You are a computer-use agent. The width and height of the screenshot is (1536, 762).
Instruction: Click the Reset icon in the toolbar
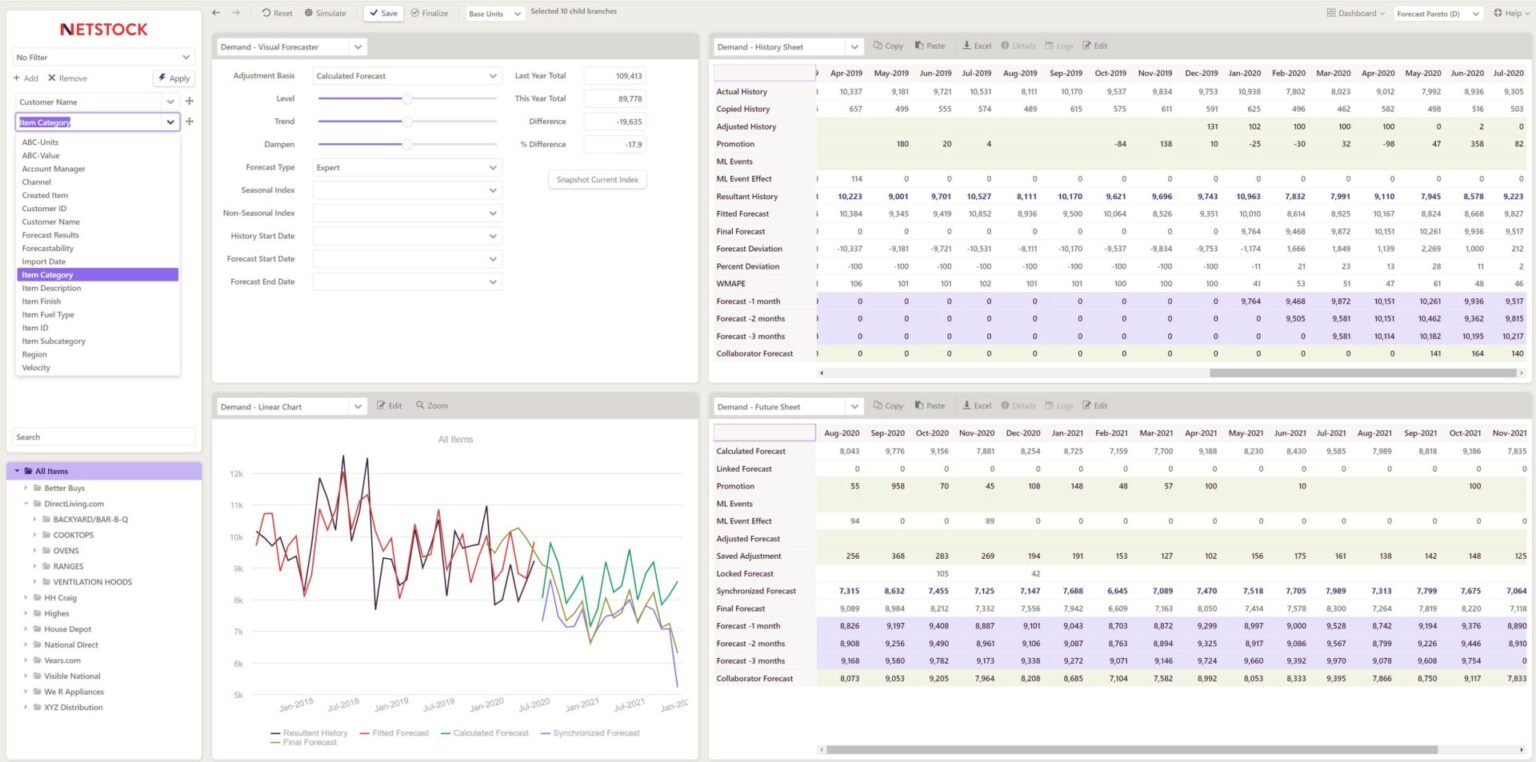(x=266, y=13)
